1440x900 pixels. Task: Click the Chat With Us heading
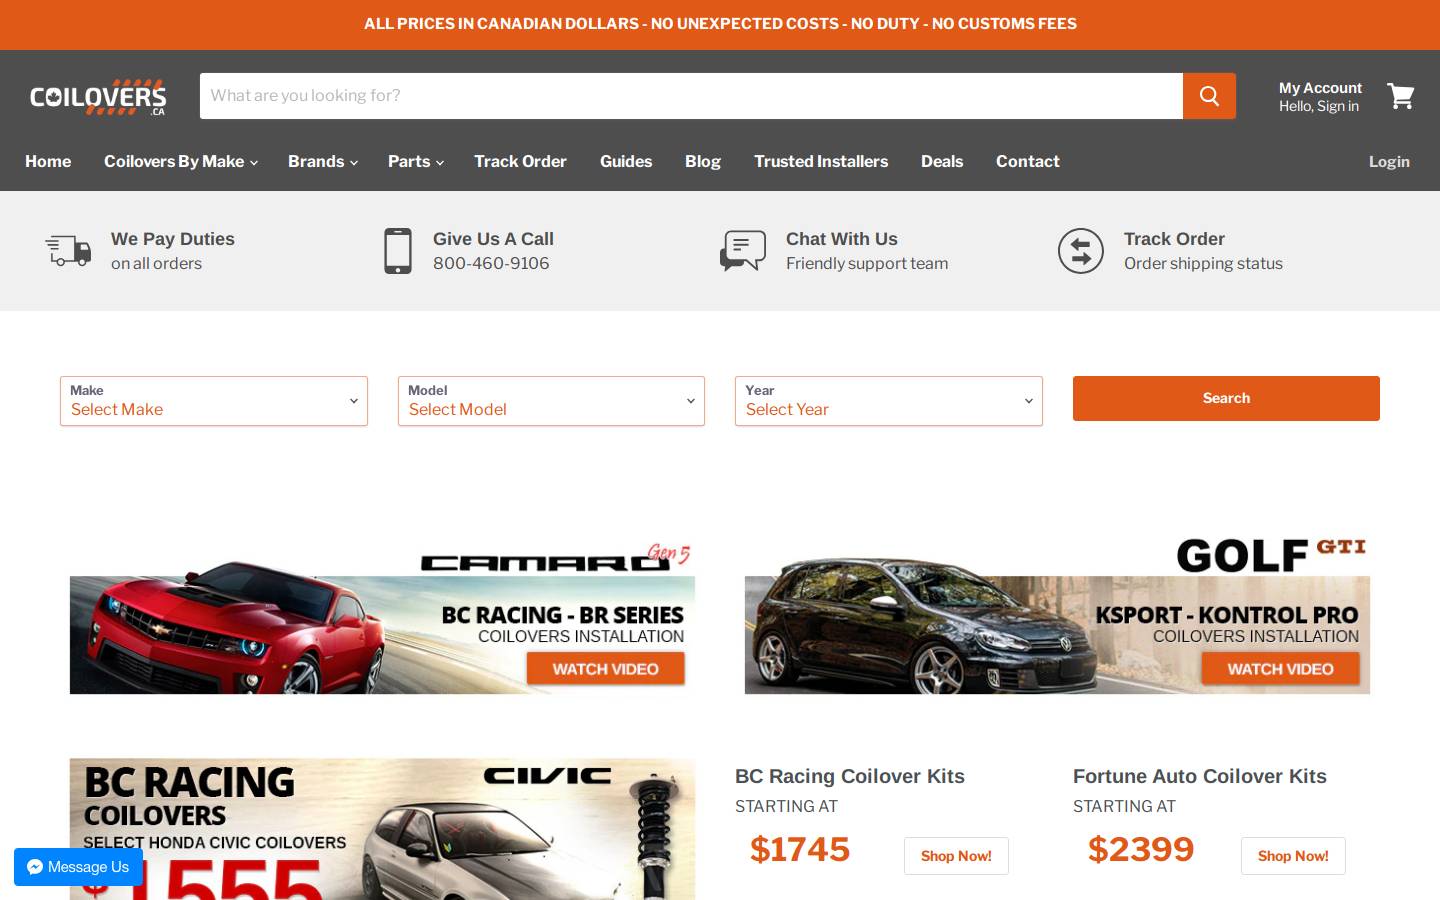pos(842,239)
